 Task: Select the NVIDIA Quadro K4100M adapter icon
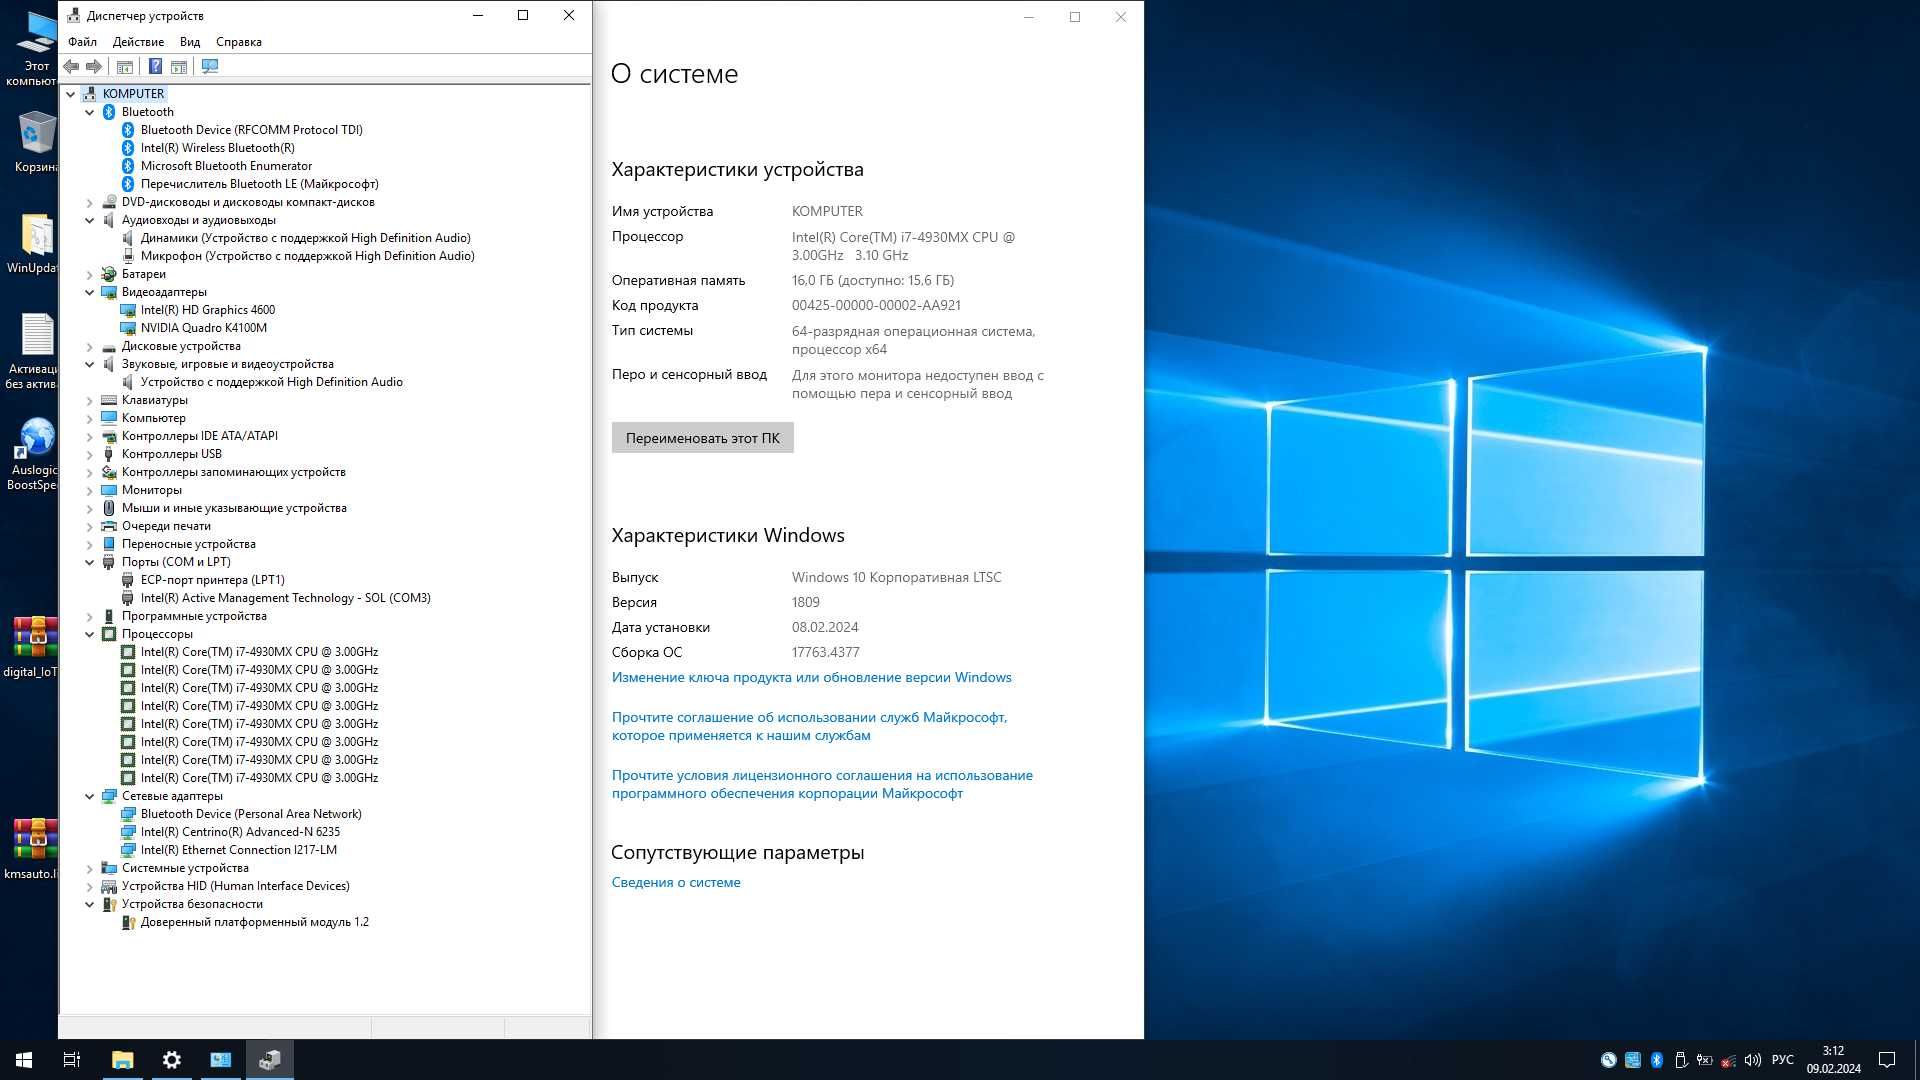[128, 328]
